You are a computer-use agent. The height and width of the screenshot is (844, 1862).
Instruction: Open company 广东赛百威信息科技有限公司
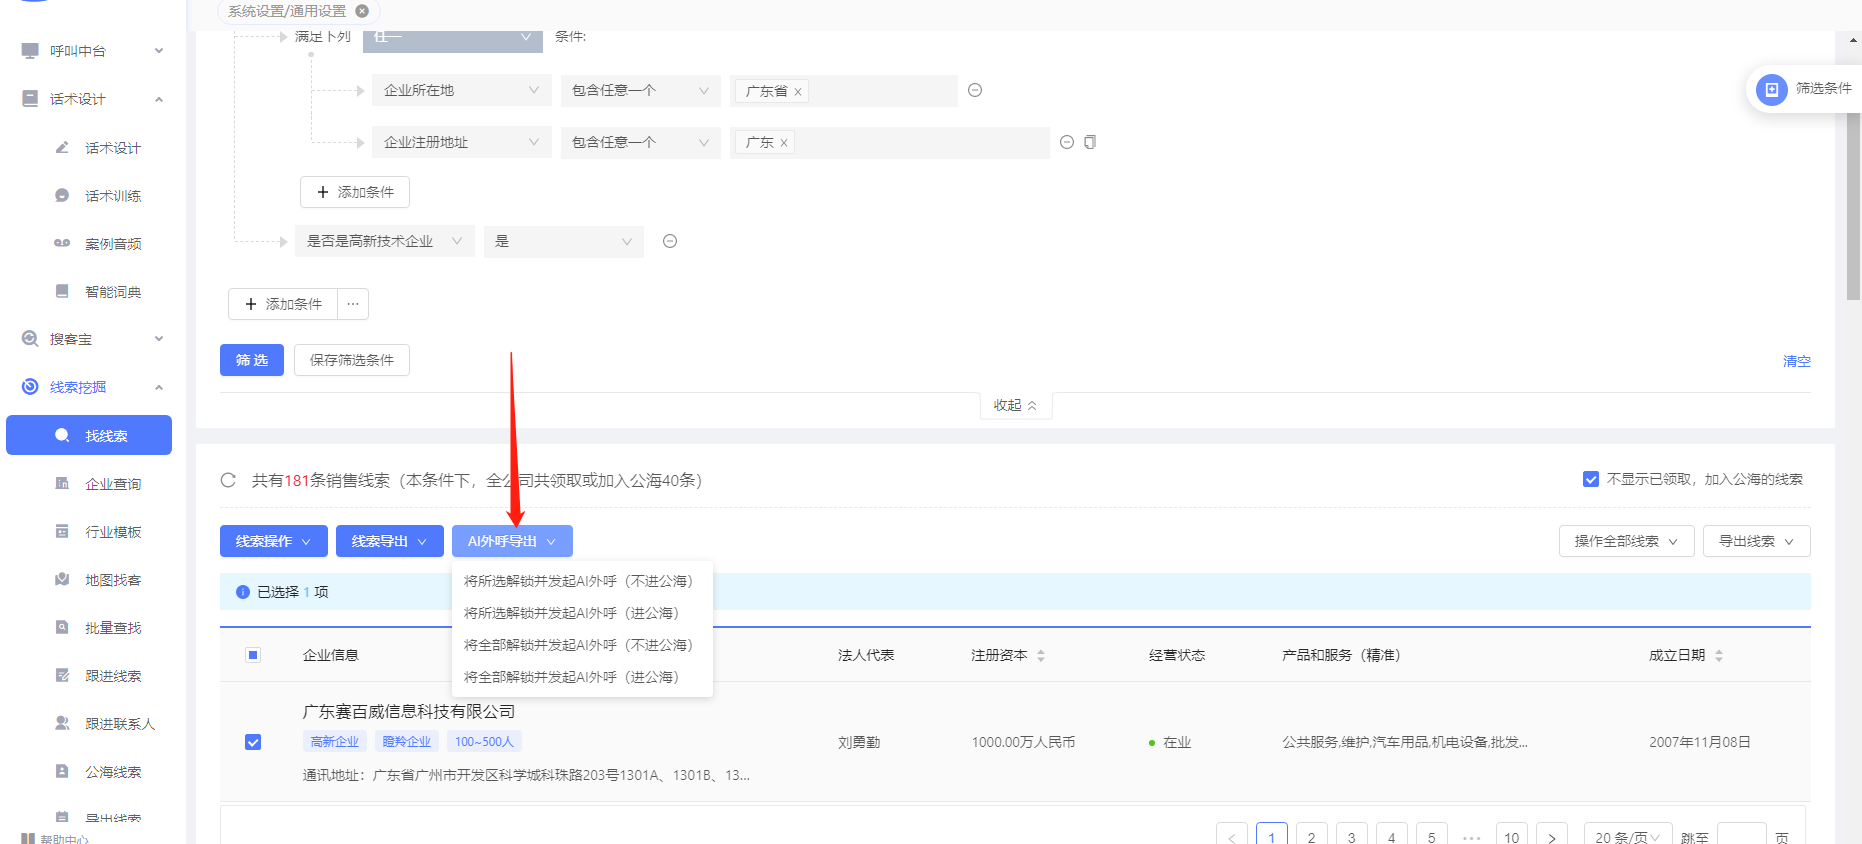[409, 711]
